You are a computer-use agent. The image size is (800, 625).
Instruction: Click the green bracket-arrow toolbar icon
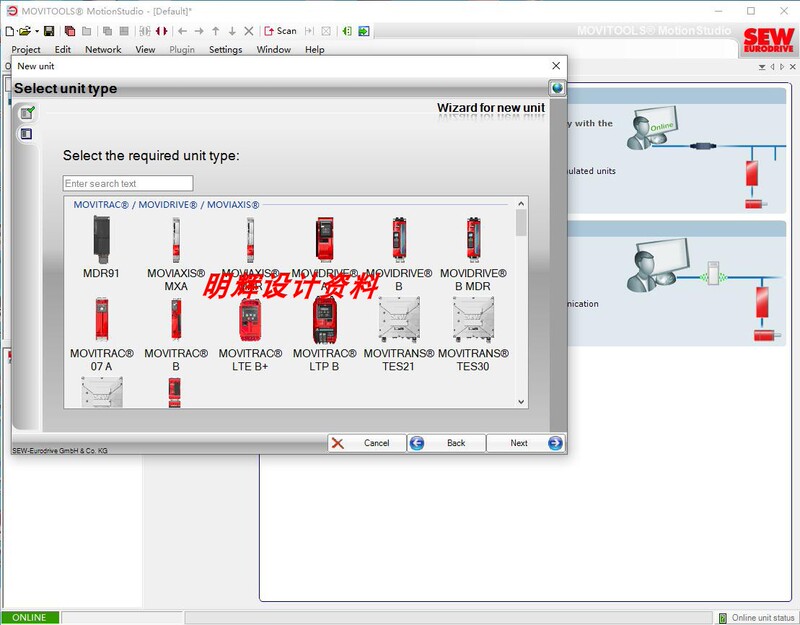(x=347, y=31)
